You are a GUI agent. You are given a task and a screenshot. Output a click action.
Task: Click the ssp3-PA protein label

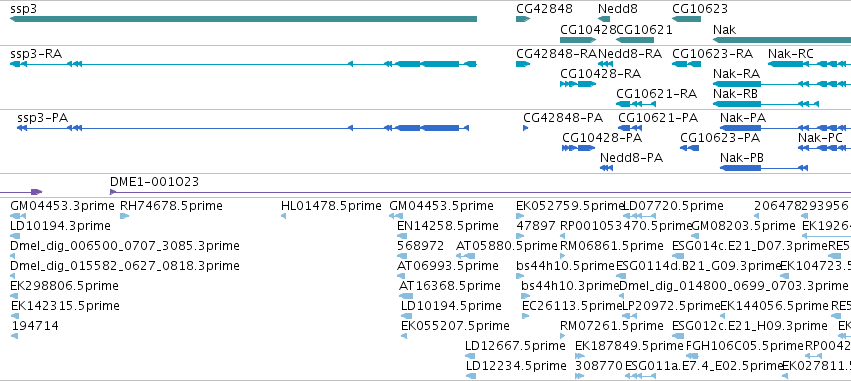click(42, 118)
